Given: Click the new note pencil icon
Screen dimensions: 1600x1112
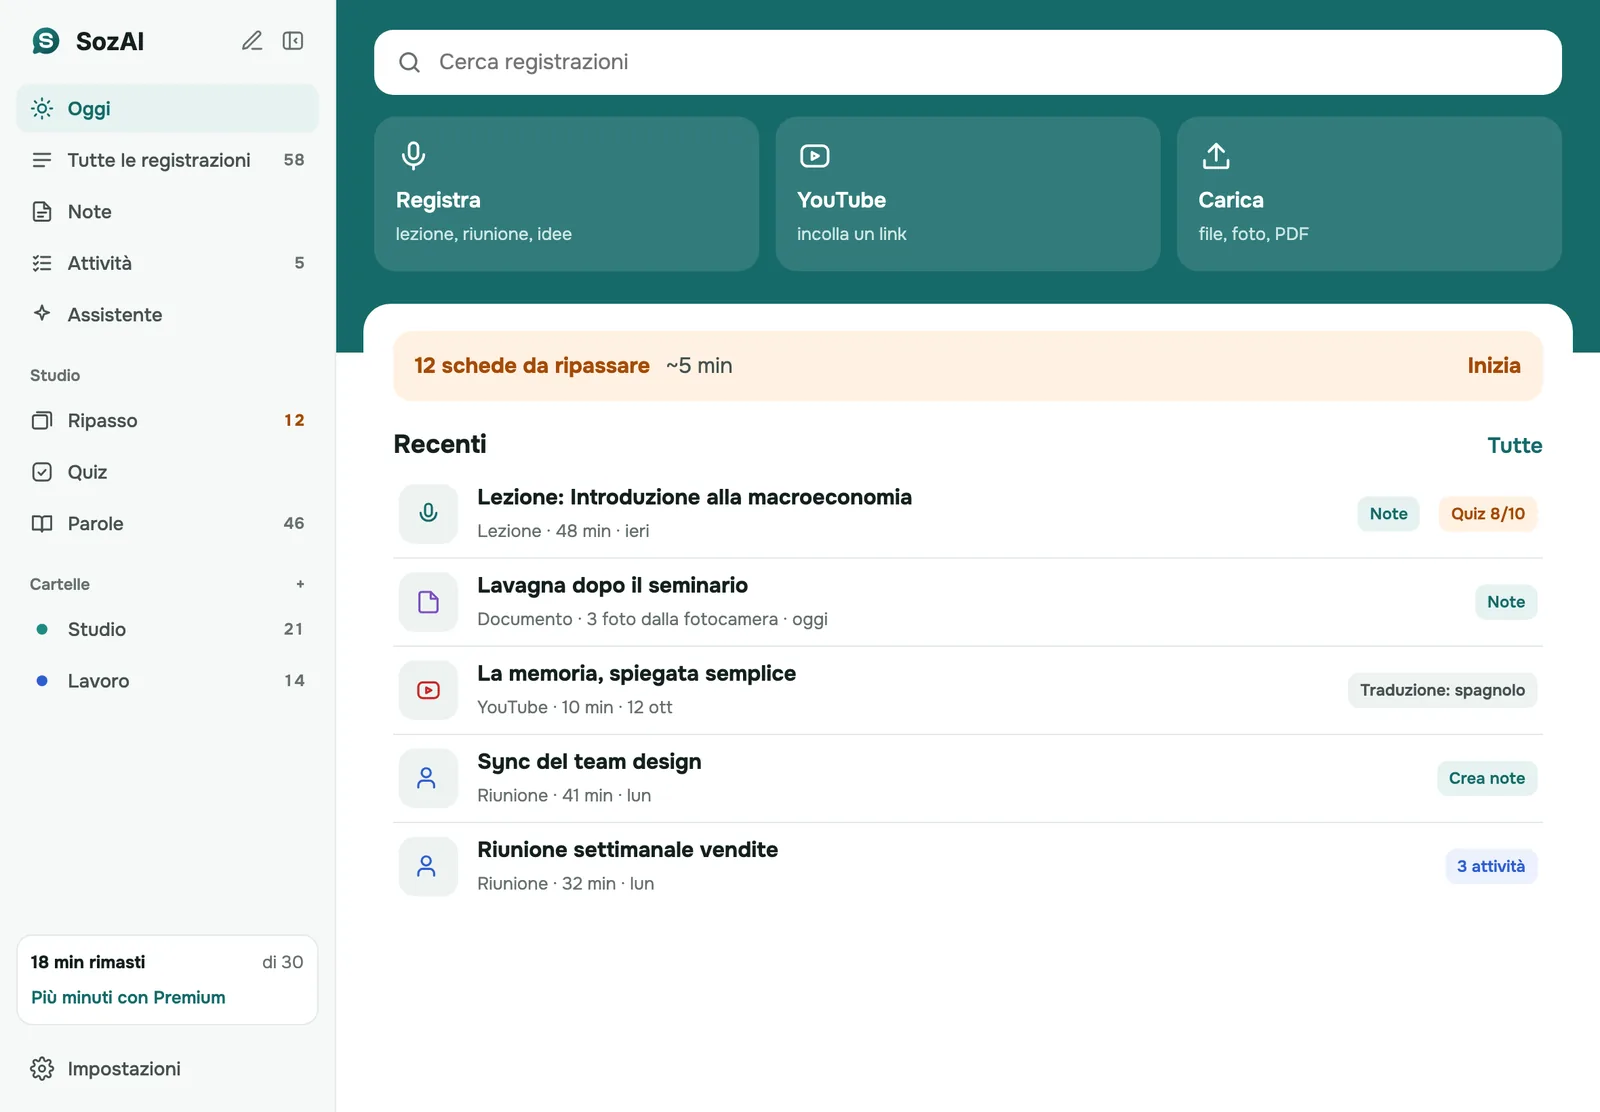Looking at the screenshot, I should pyautogui.click(x=252, y=41).
